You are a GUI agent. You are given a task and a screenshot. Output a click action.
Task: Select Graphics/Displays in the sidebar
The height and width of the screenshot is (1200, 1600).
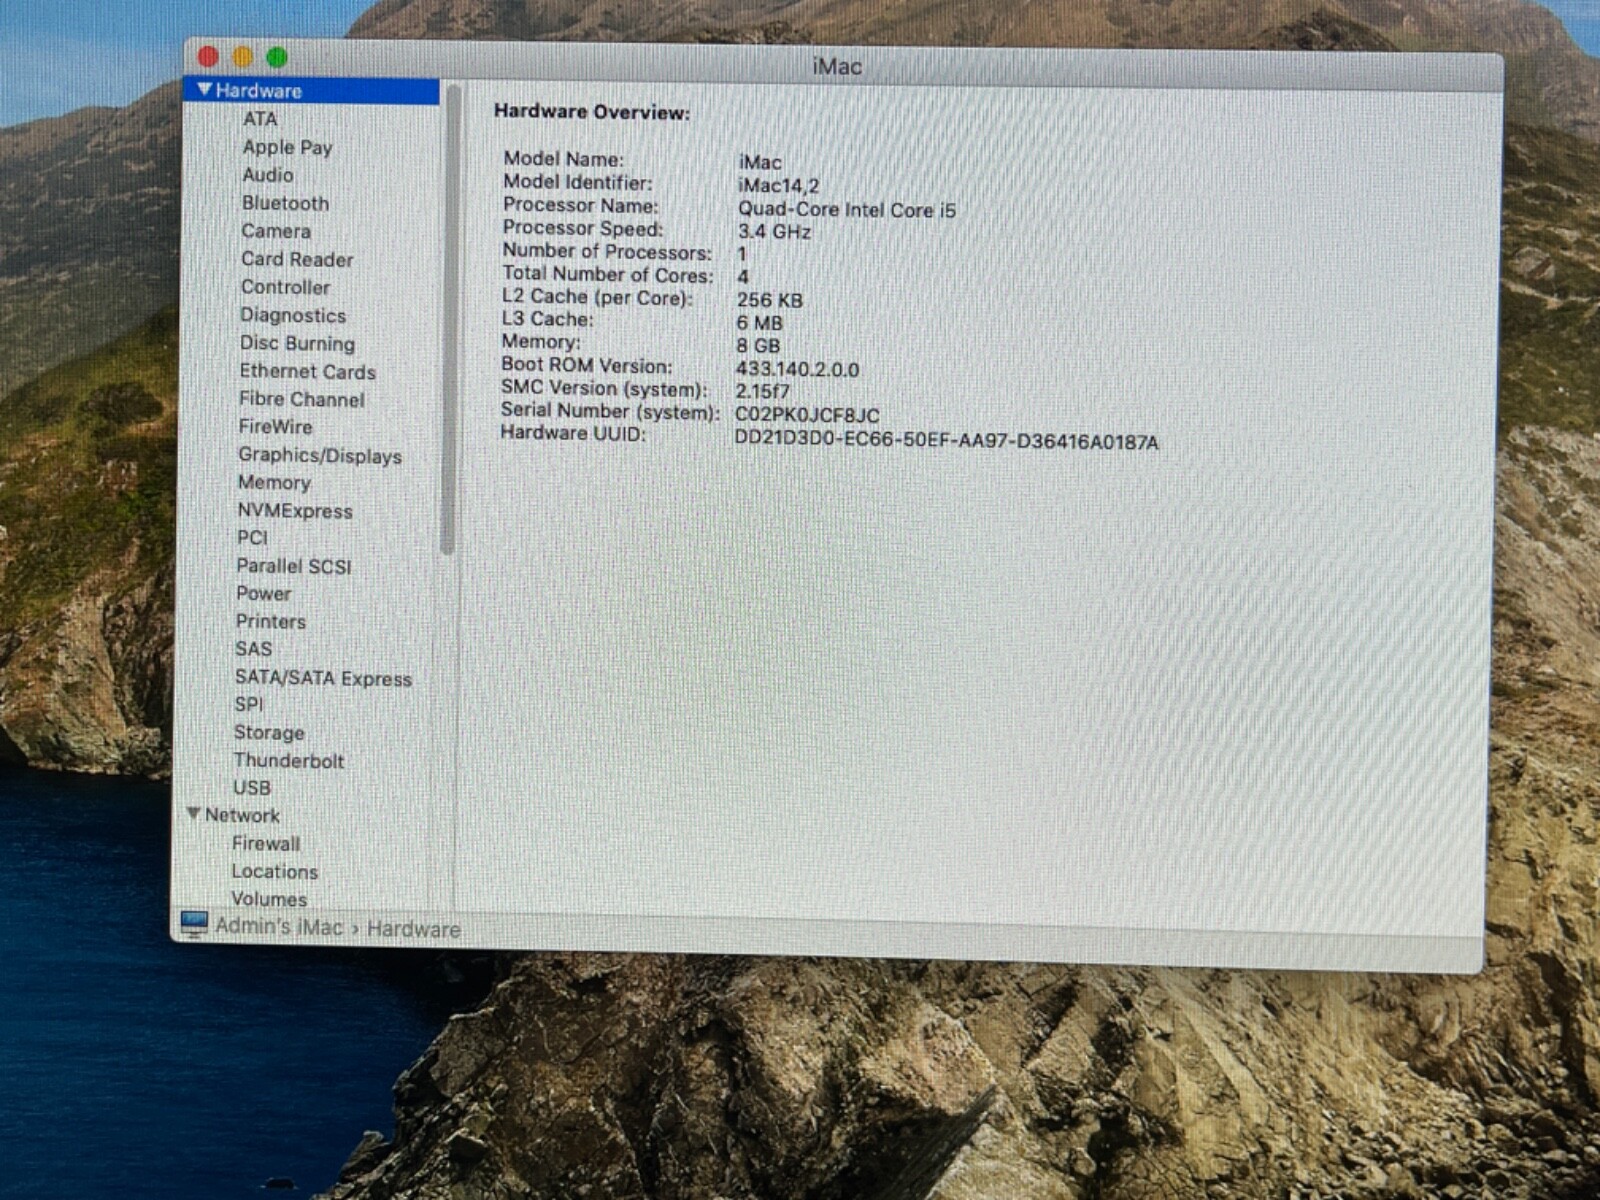pyautogui.click(x=319, y=455)
